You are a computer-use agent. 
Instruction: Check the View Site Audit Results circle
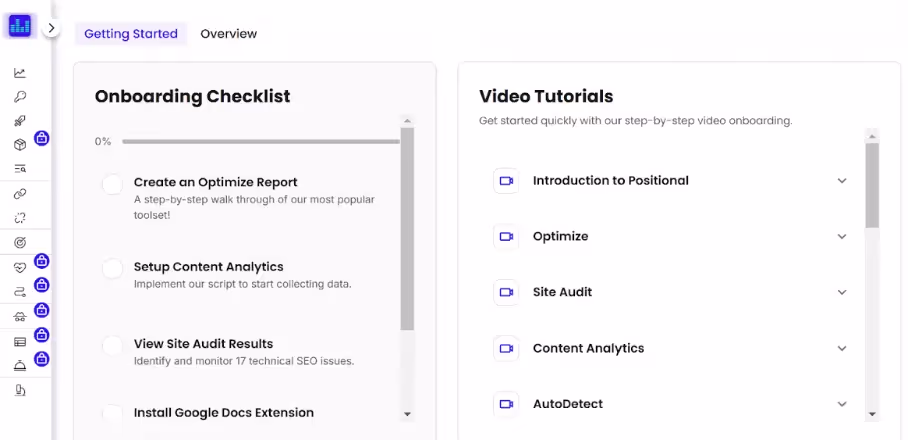click(x=112, y=346)
